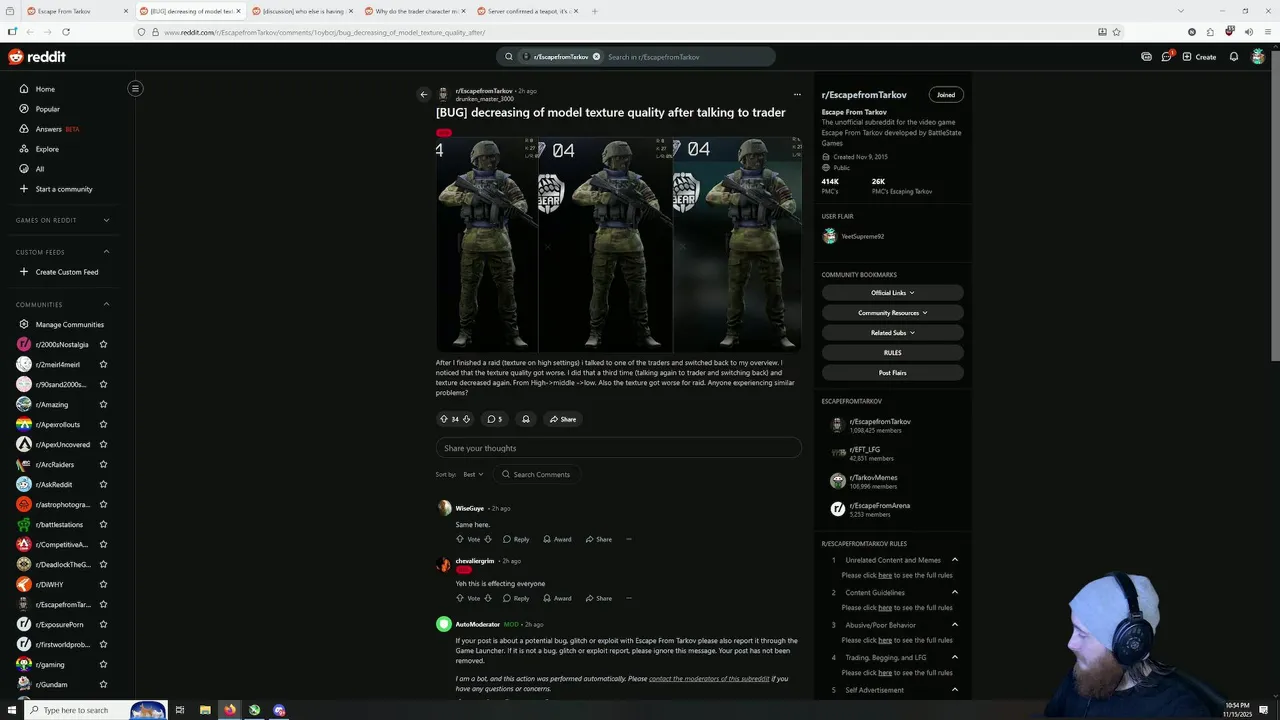
Task: Open the Sort by Best dropdown
Action: [474, 474]
